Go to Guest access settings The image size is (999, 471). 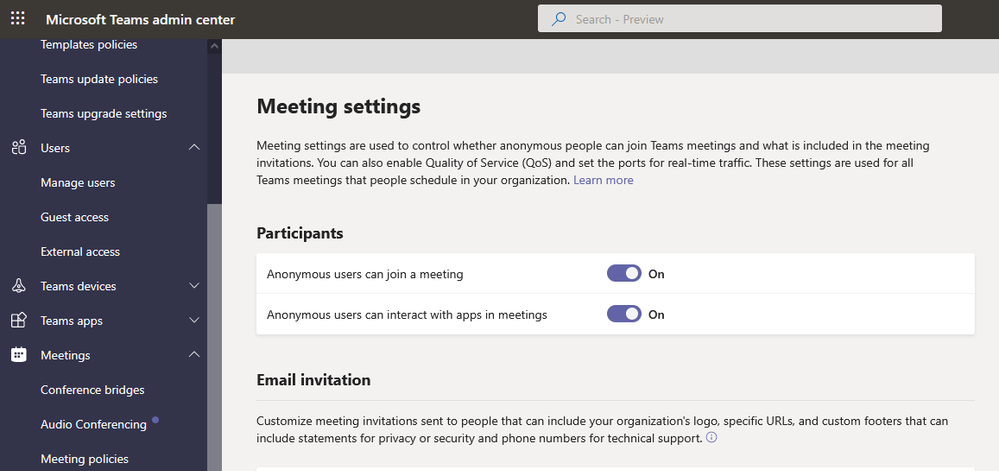click(x=75, y=217)
